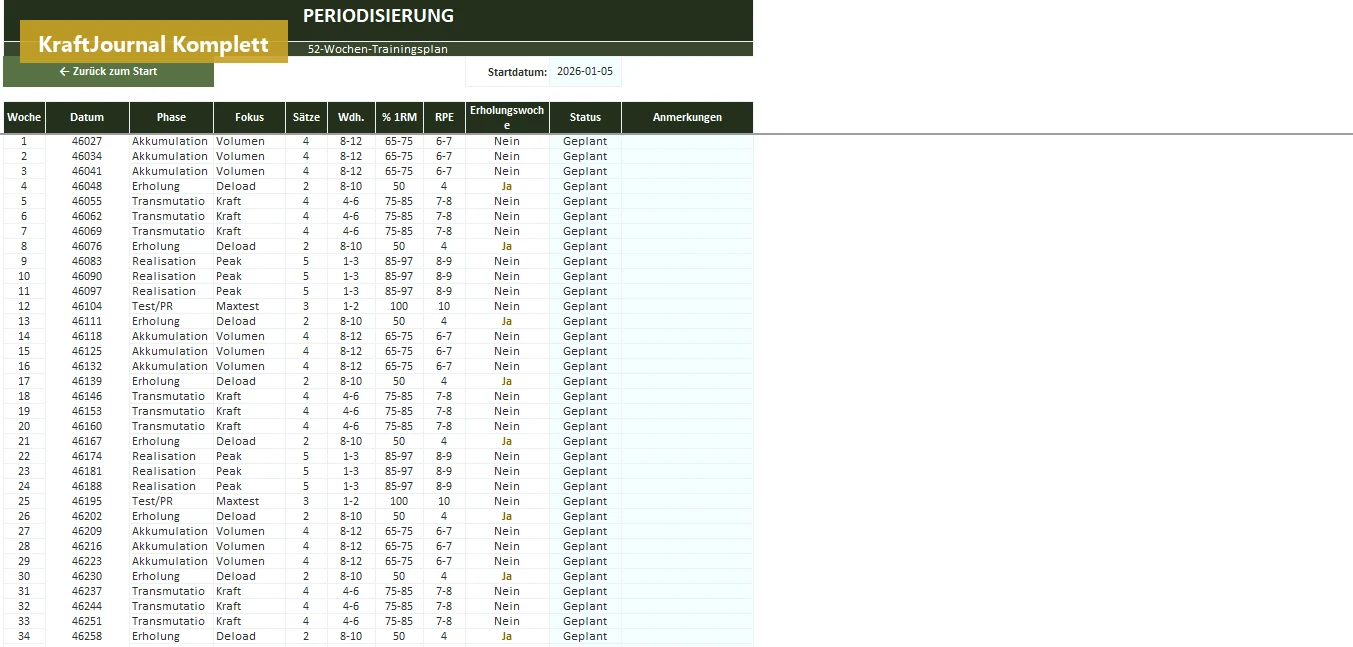Select the Woche column header
The image size is (1353, 647).
[24, 117]
